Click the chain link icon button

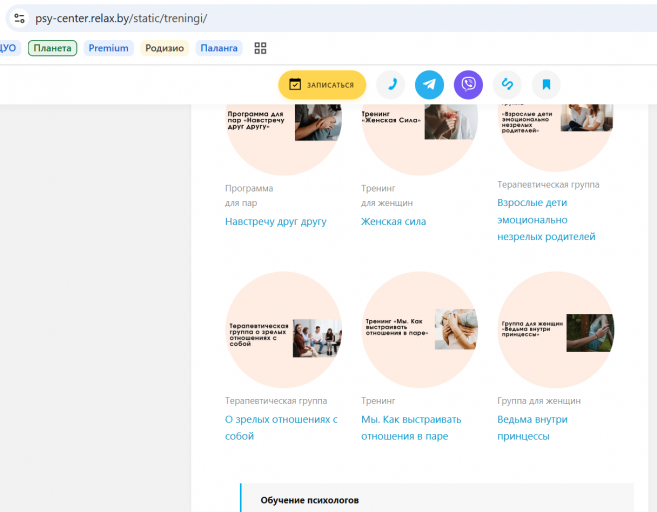507,85
